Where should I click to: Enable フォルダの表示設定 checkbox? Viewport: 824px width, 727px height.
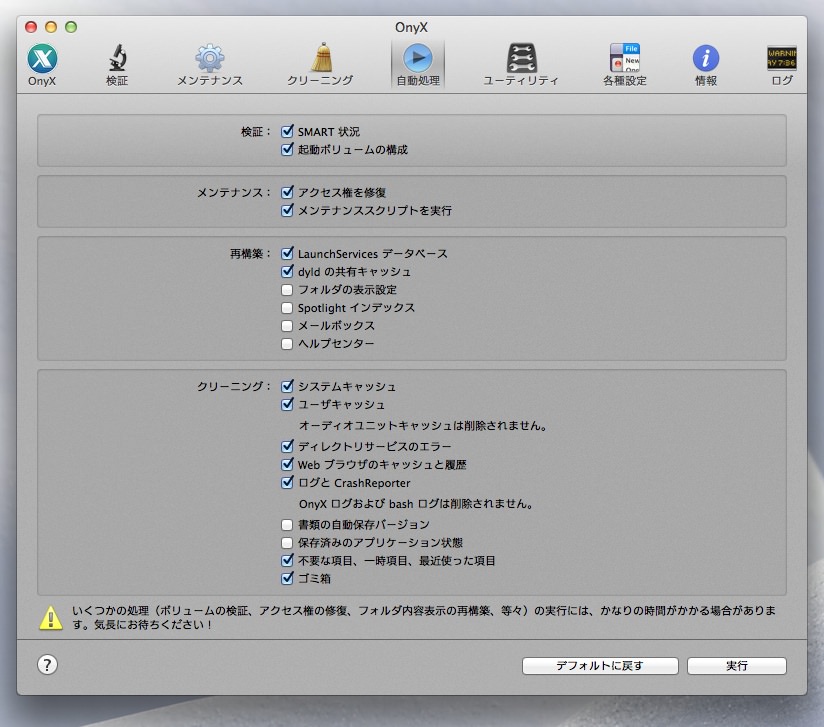pos(287,290)
